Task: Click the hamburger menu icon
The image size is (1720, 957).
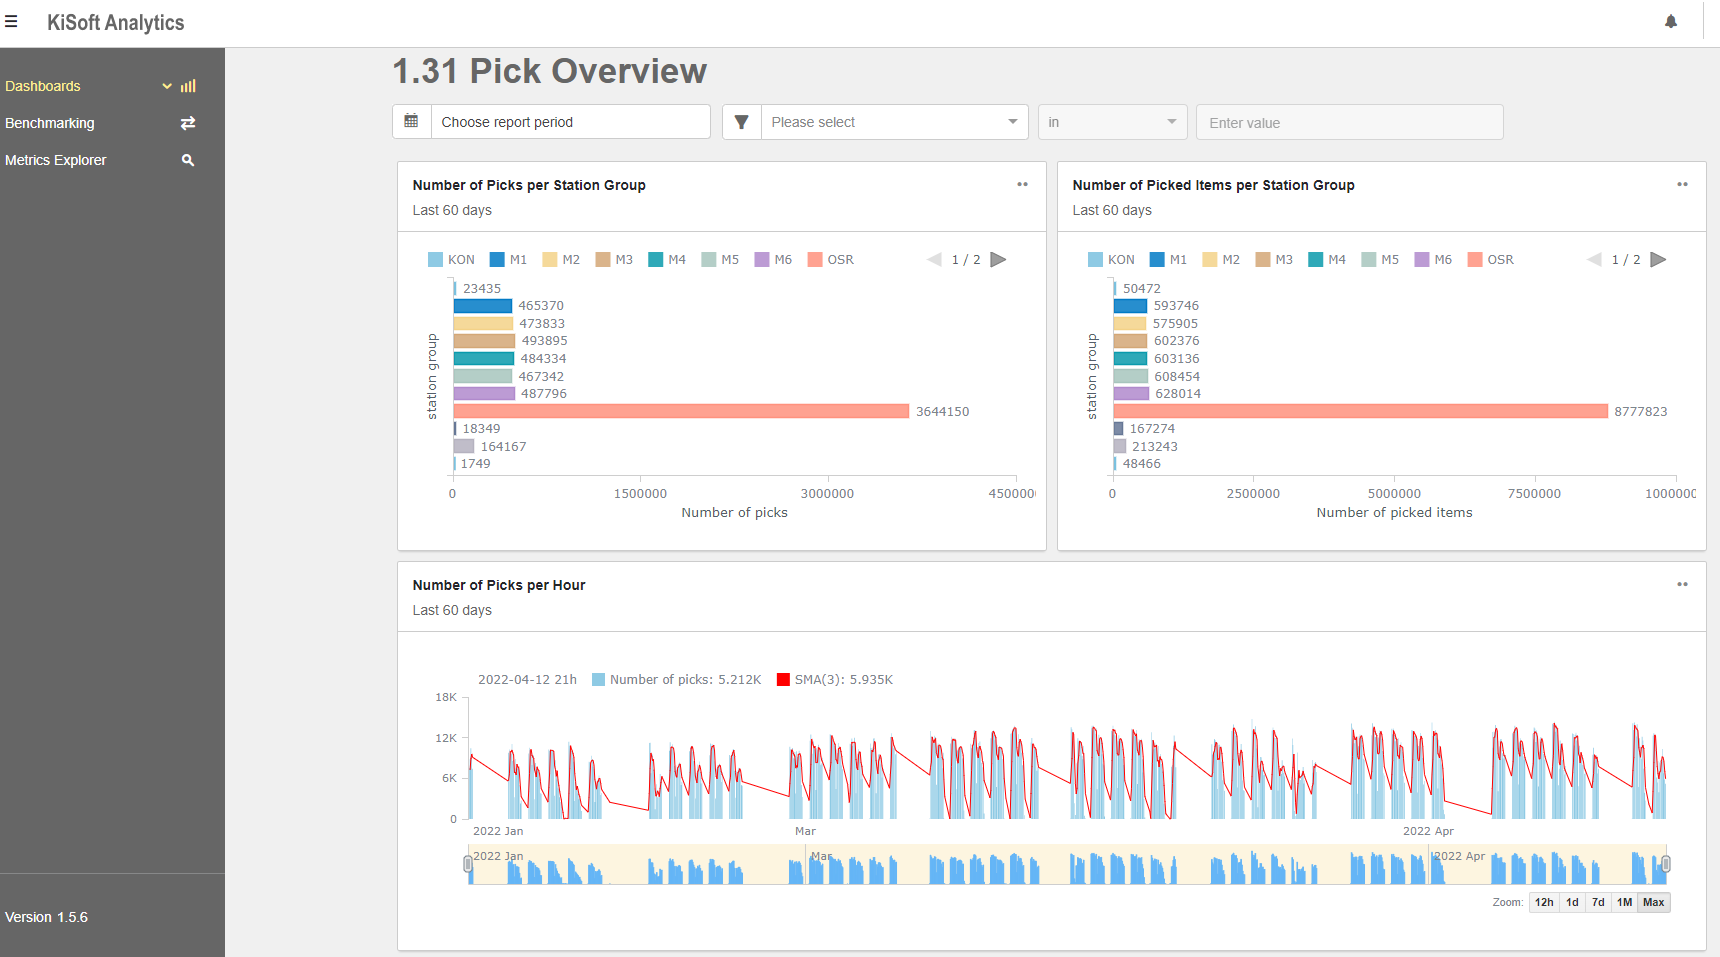Action: pyautogui.click(x=12, y=22)
